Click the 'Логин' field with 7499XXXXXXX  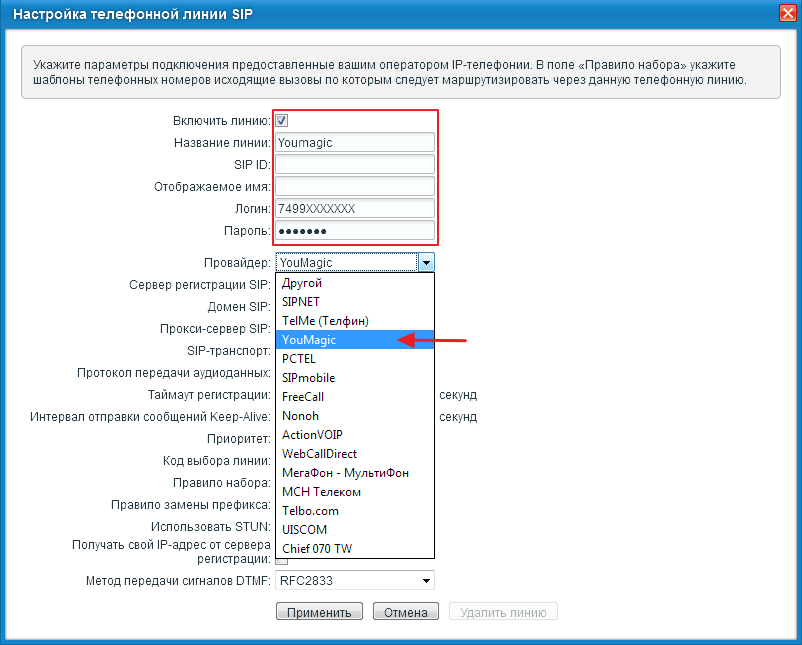coord(354,209)
